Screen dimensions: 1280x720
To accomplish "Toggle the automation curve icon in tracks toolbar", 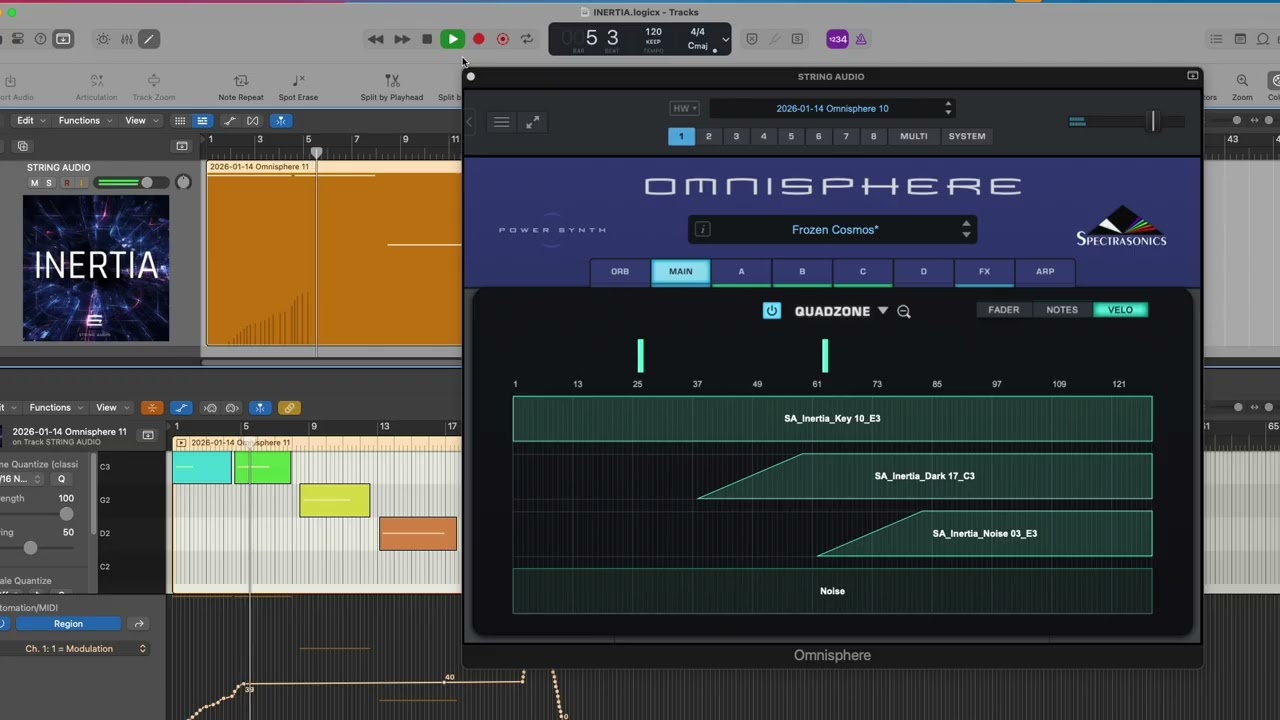I will coord(229,121).
